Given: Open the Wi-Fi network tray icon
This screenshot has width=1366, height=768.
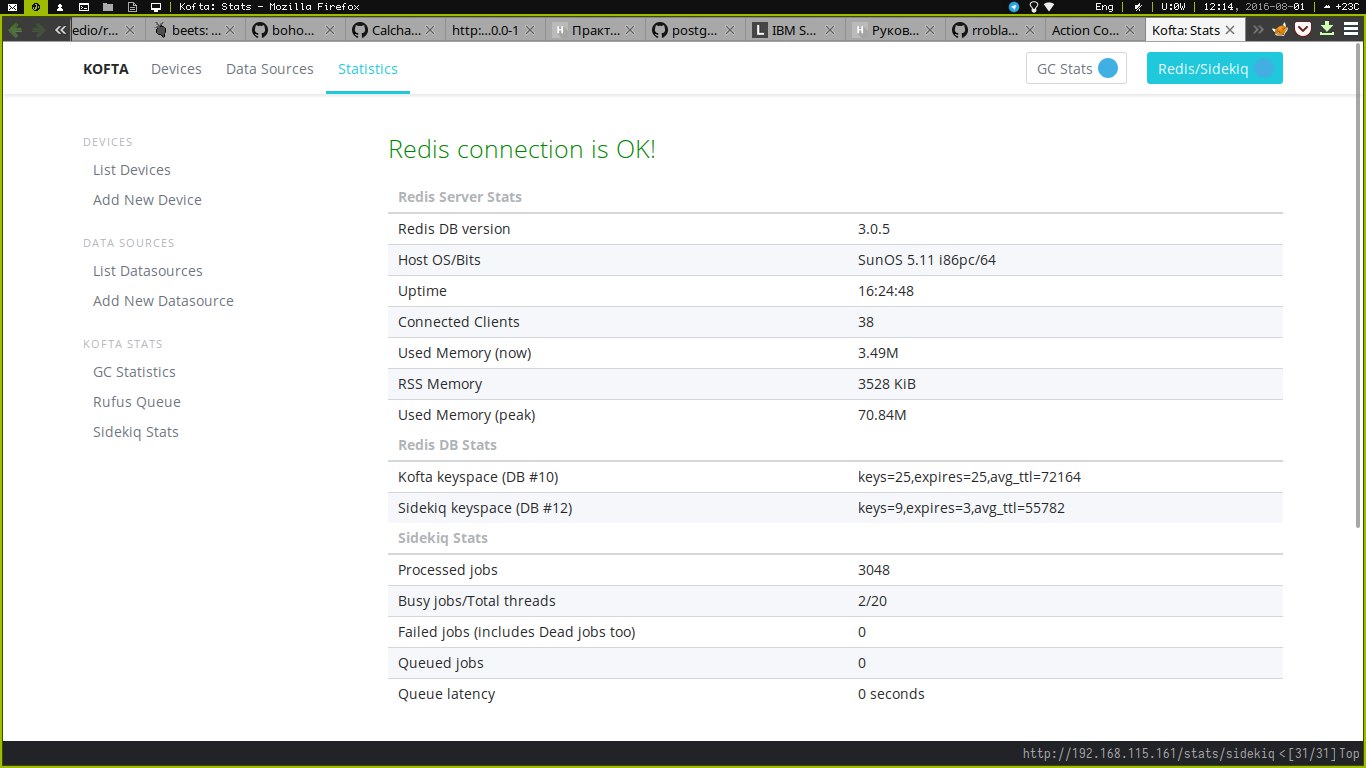Looking at the screenshot, I should point(1049,7).
